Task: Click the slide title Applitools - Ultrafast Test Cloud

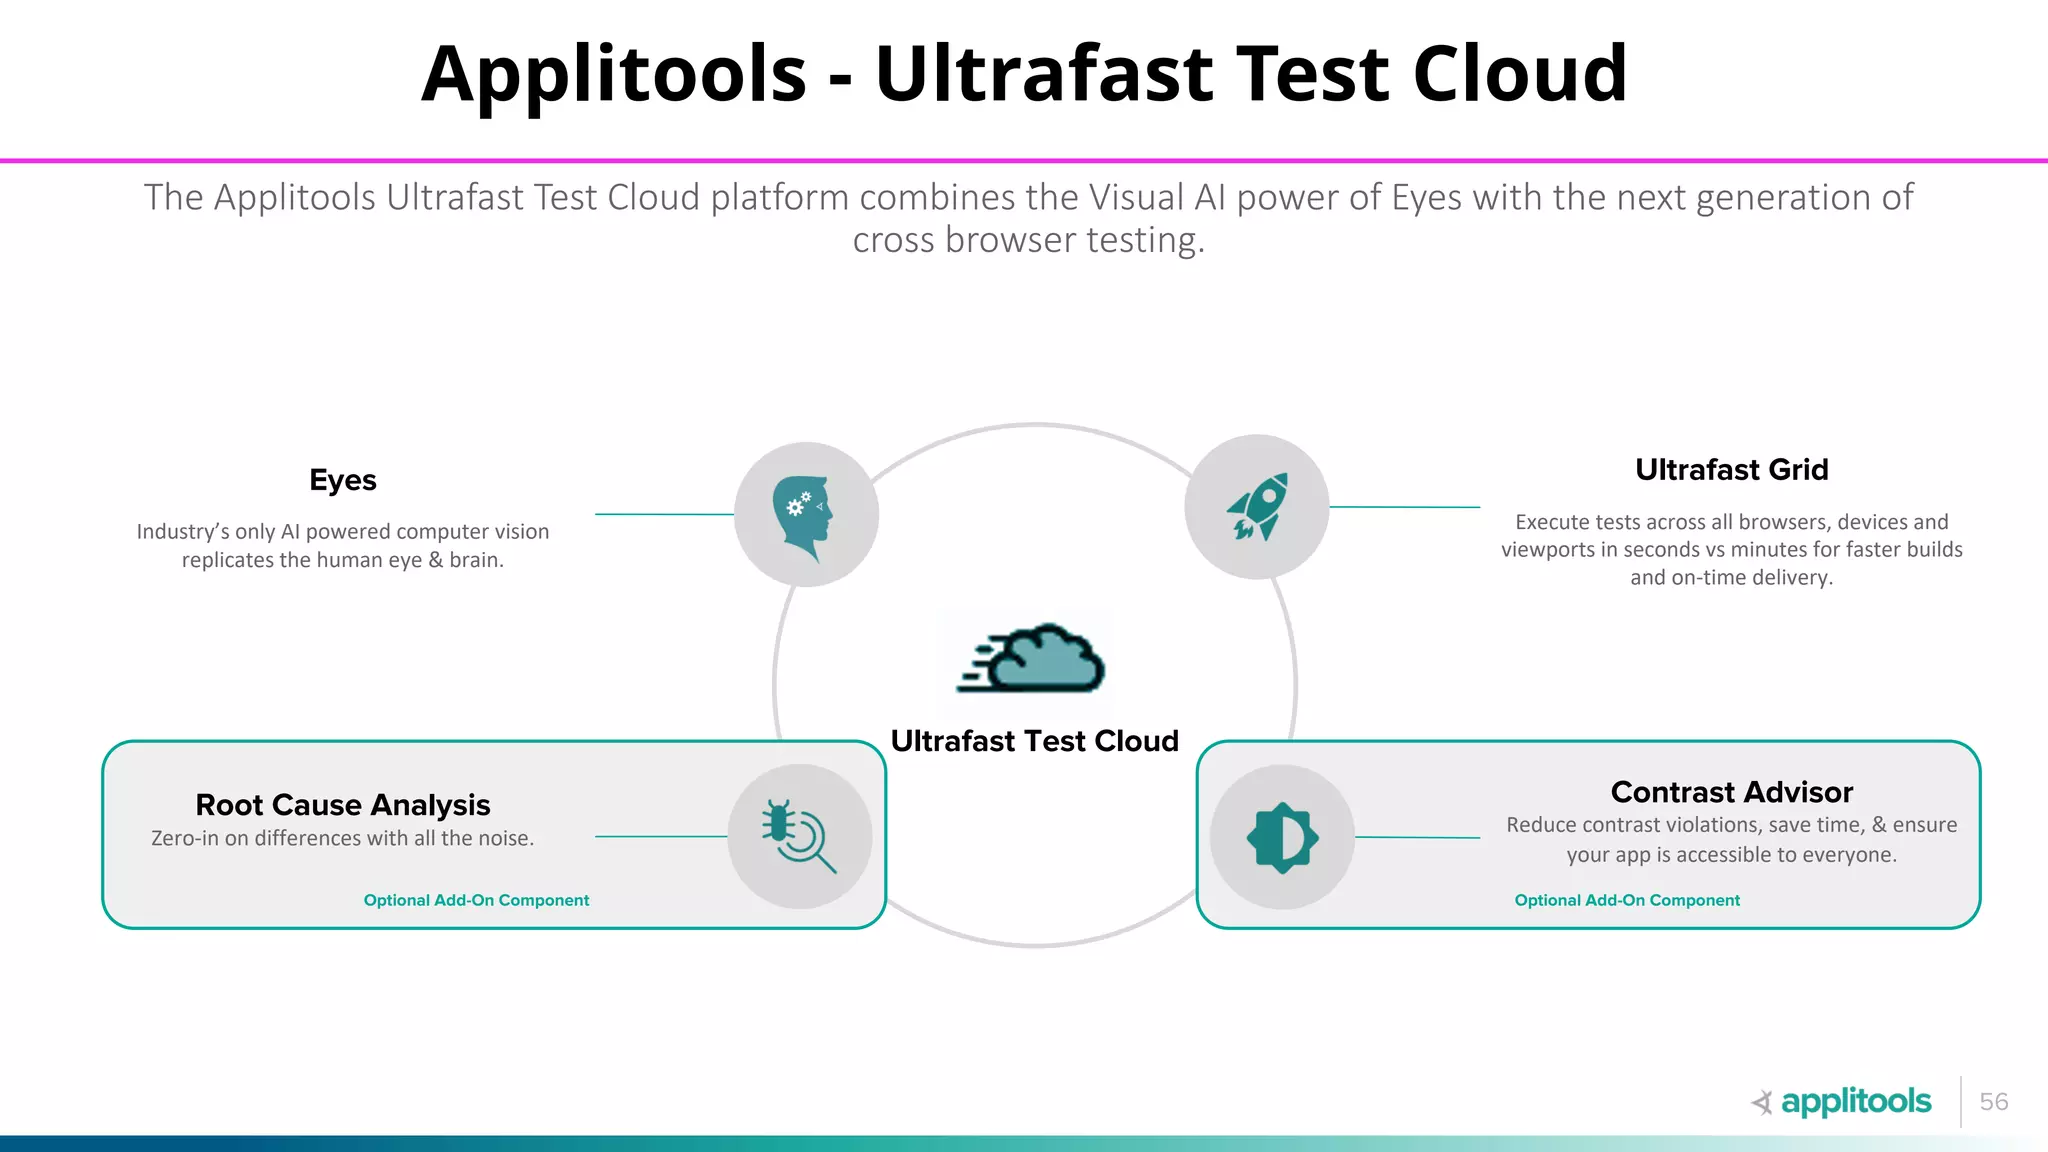Action: pos(1024,73)
